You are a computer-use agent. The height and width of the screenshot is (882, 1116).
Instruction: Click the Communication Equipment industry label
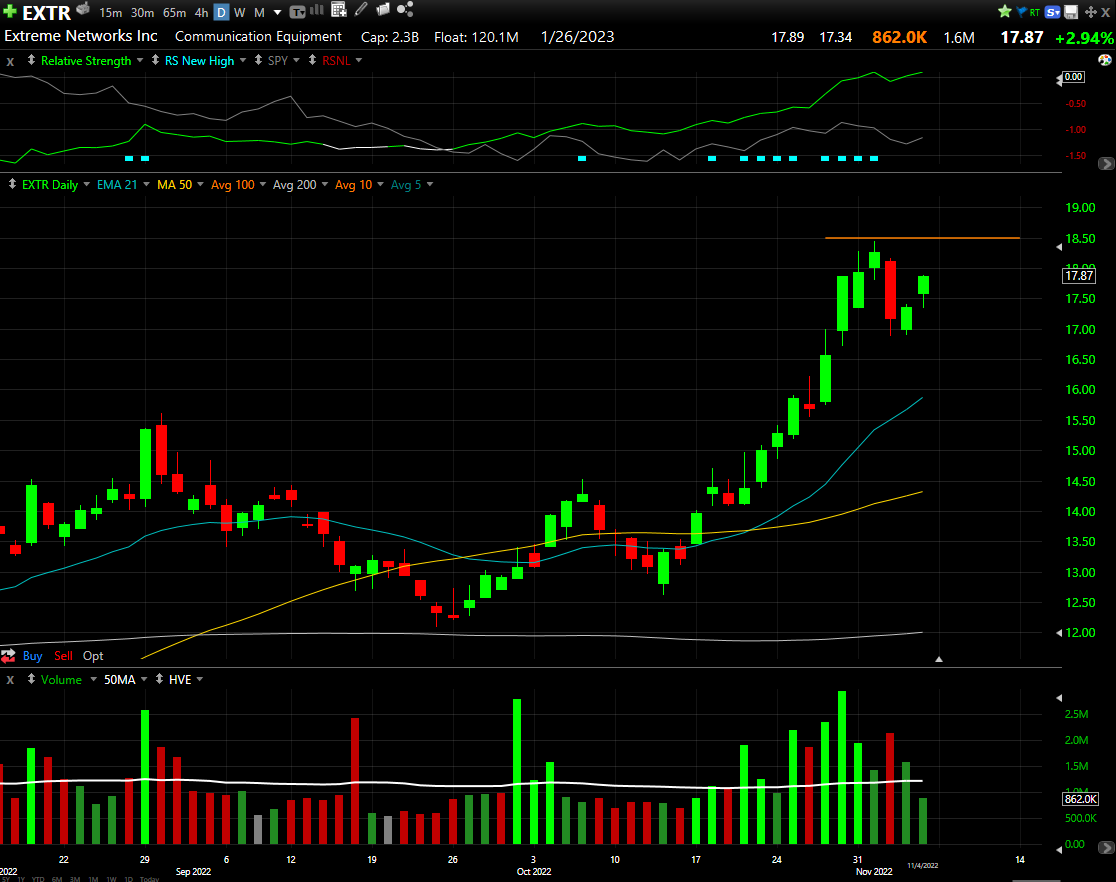(258, 36)
